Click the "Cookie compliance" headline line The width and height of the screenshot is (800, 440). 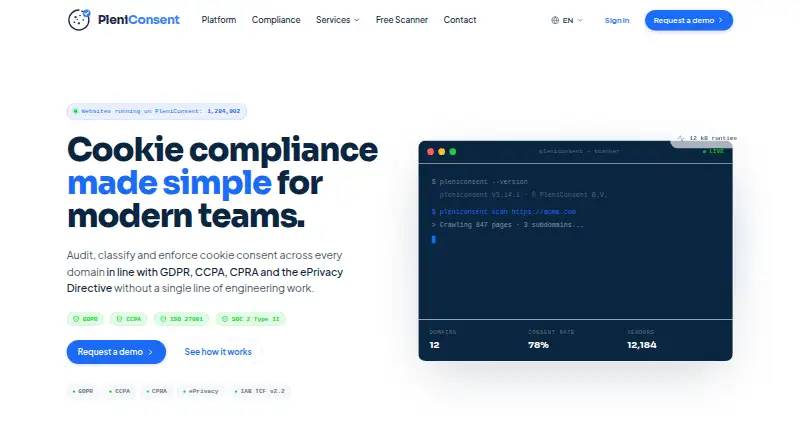(222, 150)
